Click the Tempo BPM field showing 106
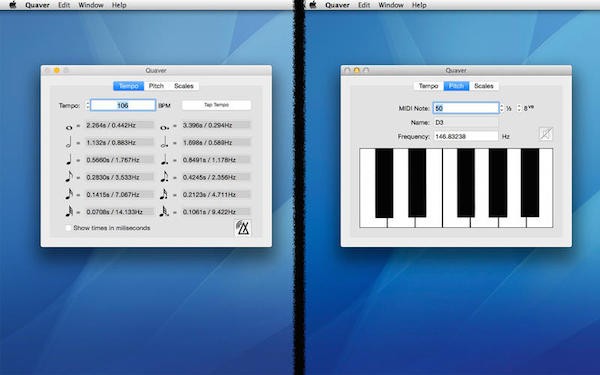Viewport: 600px width, 375px height. (123, 105)
